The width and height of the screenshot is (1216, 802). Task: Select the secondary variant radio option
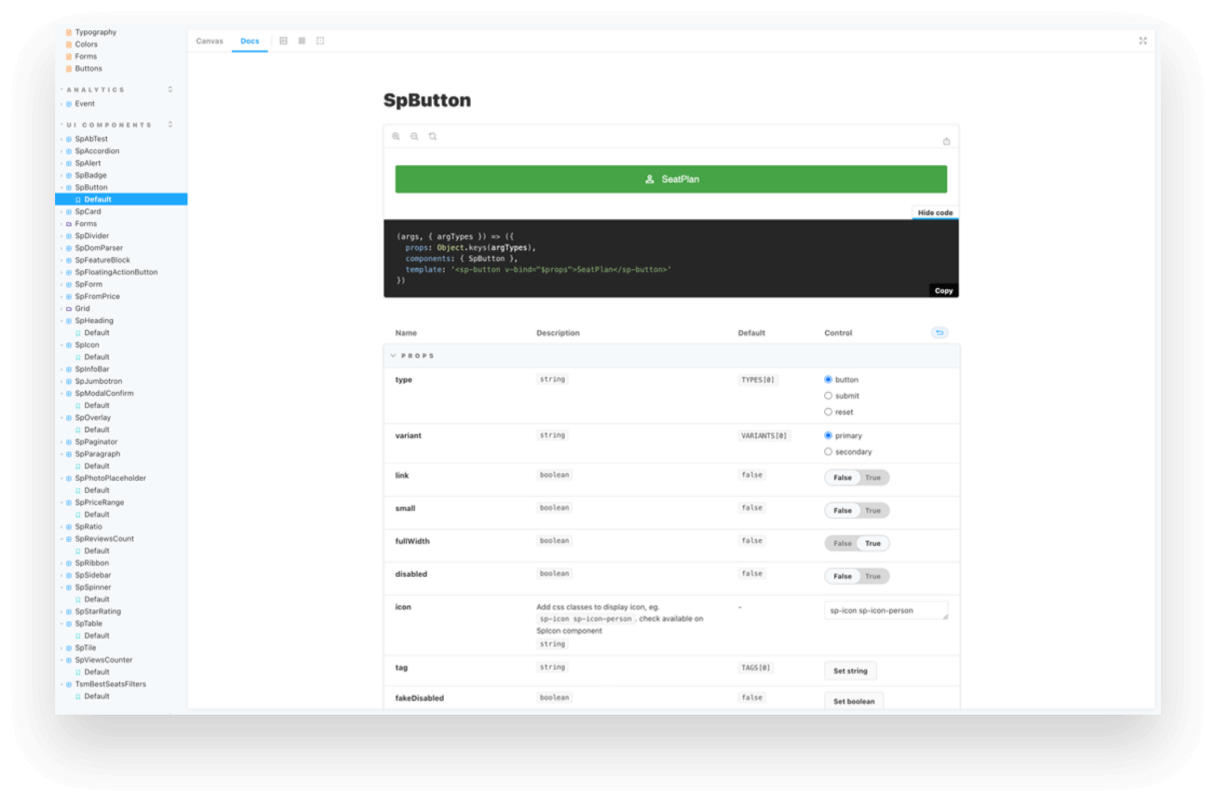pos(829,451)
